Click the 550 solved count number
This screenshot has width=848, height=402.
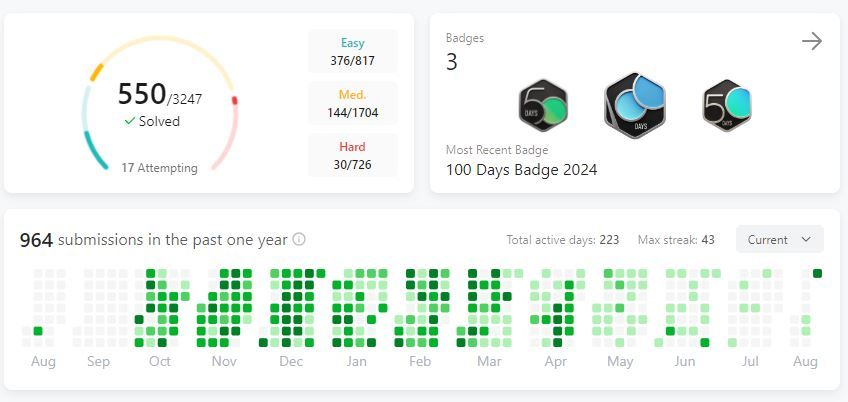click(x=142, y=94)
